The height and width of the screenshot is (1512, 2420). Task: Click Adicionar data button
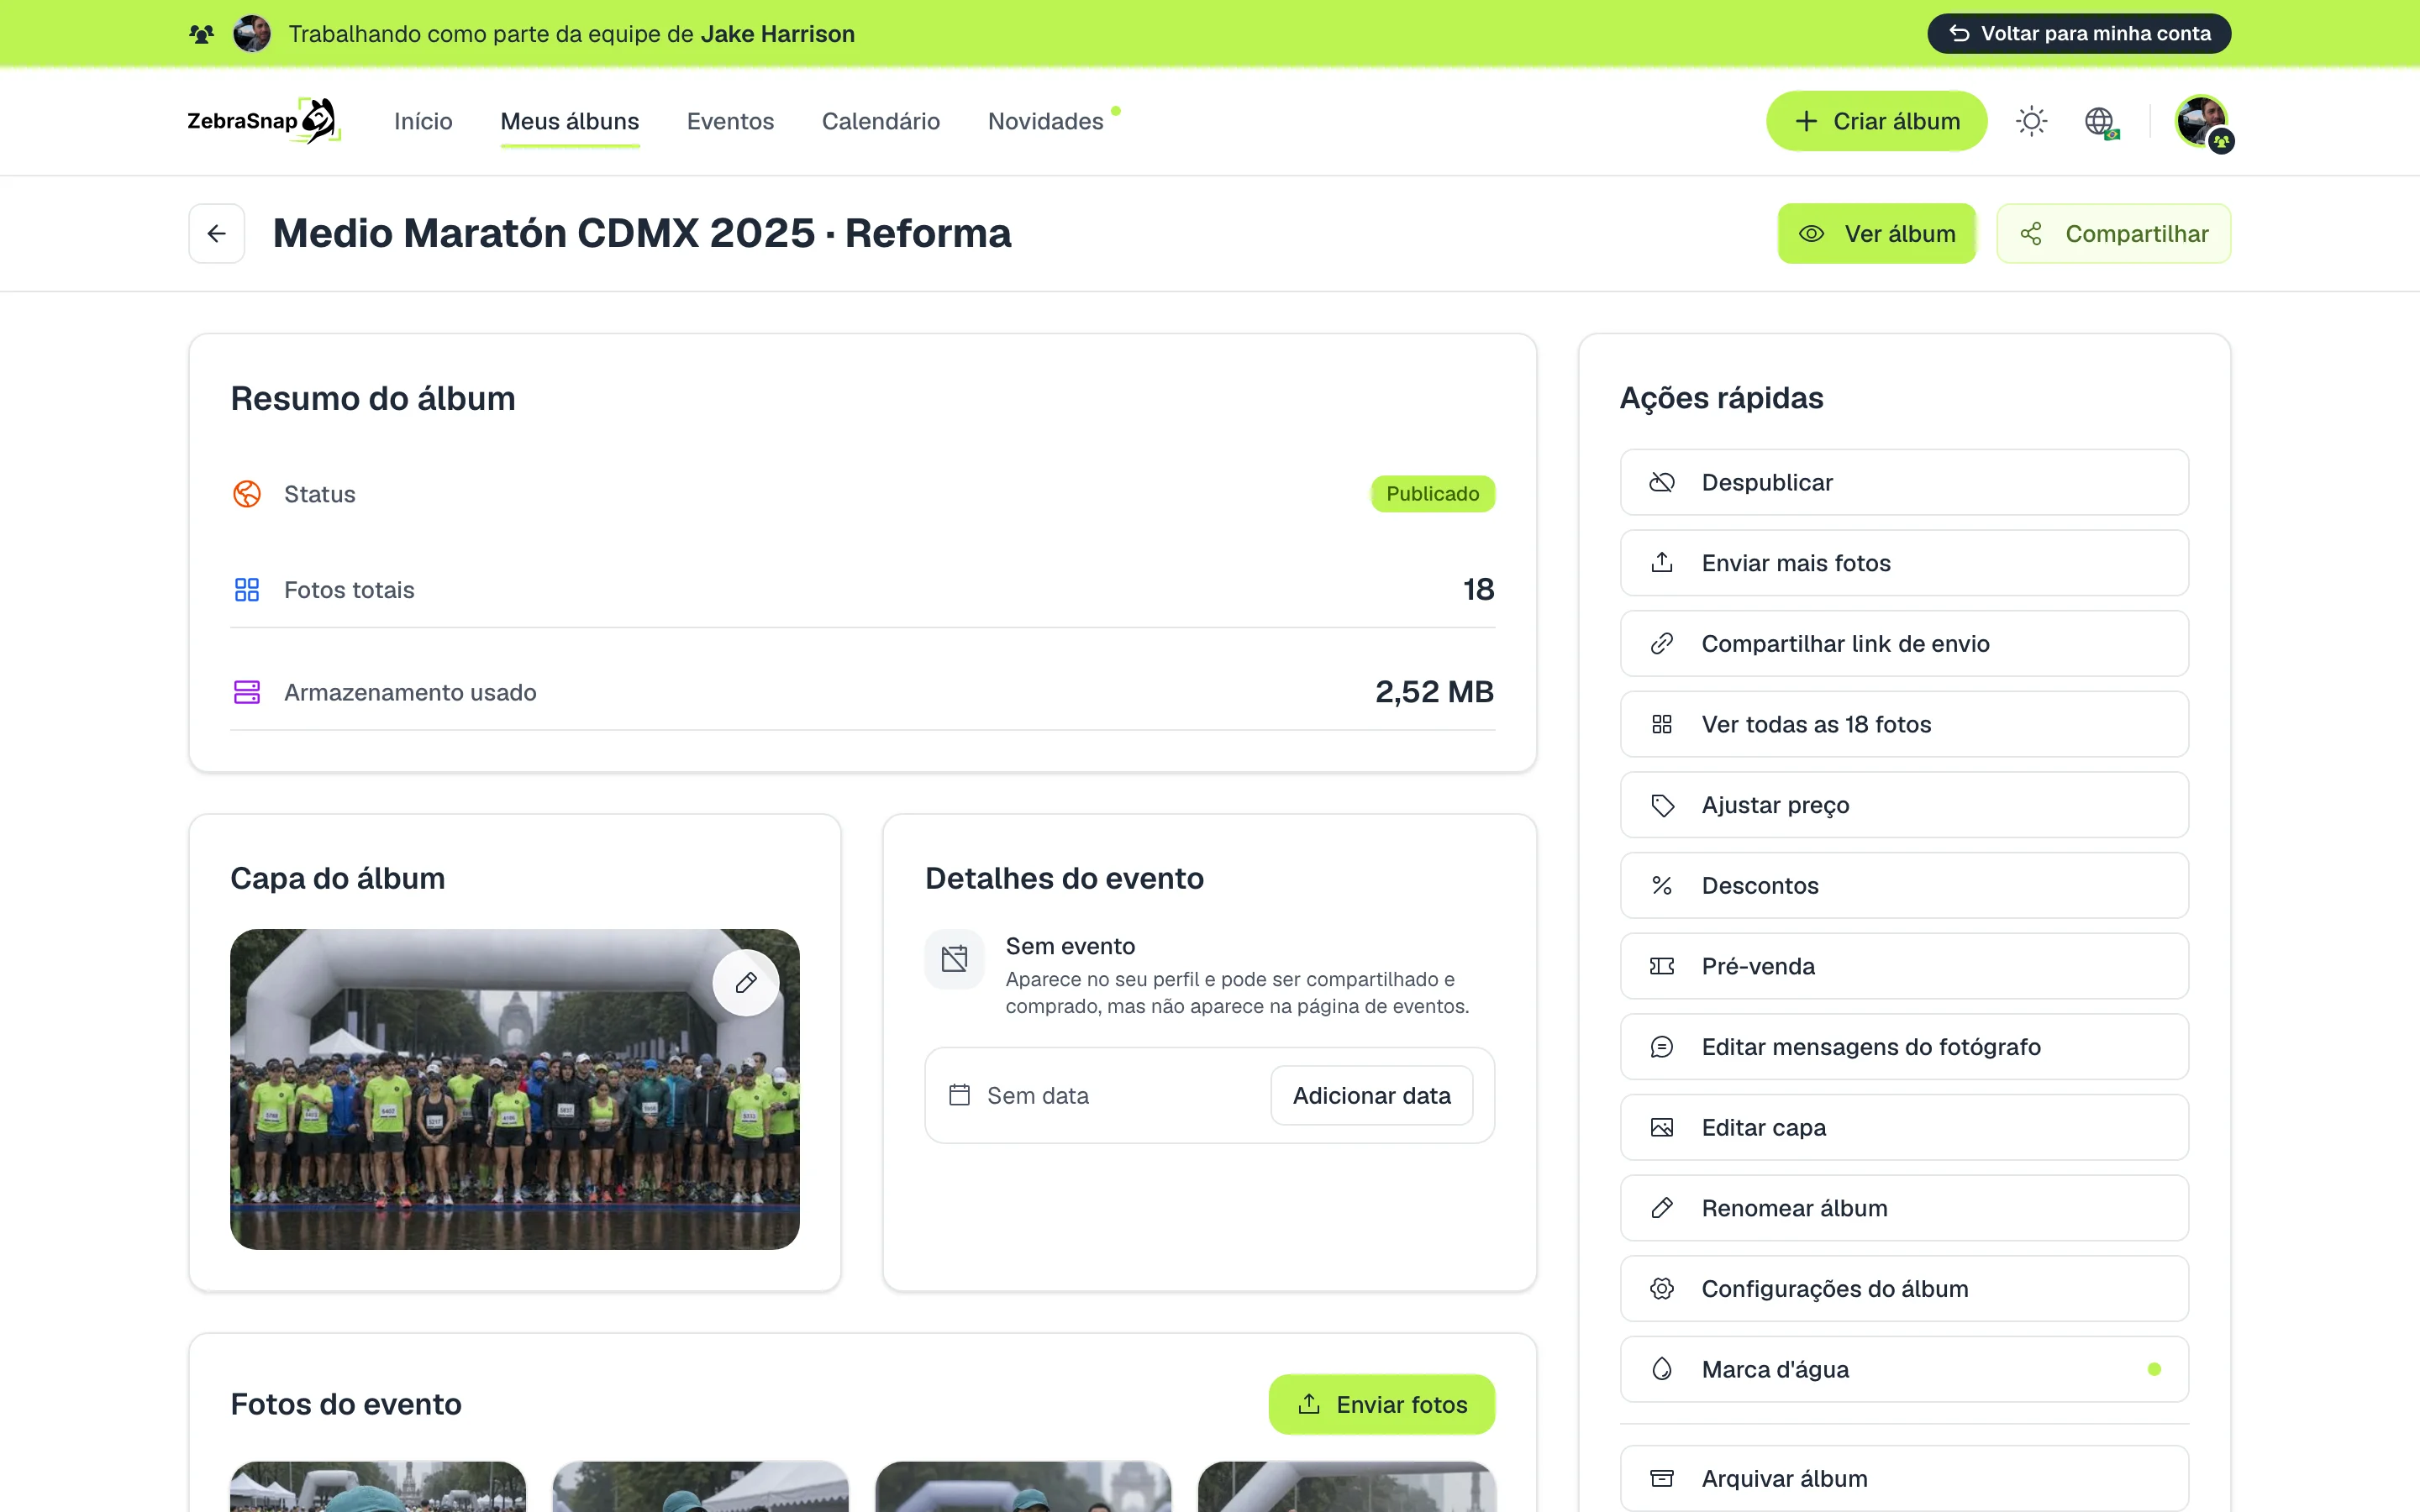(x=1371, y=1095)
